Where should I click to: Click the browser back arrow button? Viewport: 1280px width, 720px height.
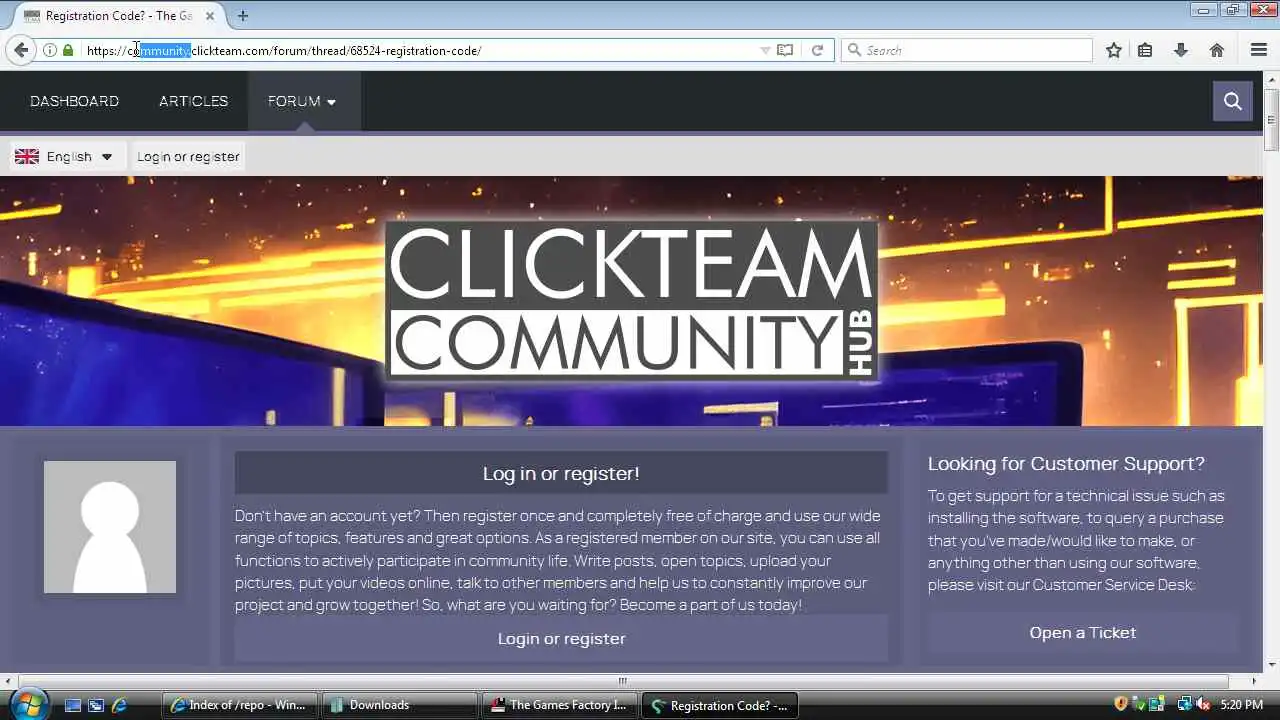(x=21, y=50)
